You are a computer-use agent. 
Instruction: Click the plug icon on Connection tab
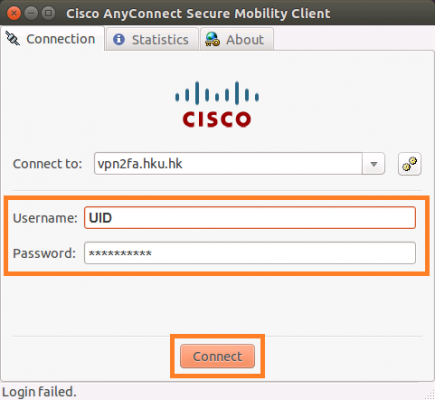13,39
